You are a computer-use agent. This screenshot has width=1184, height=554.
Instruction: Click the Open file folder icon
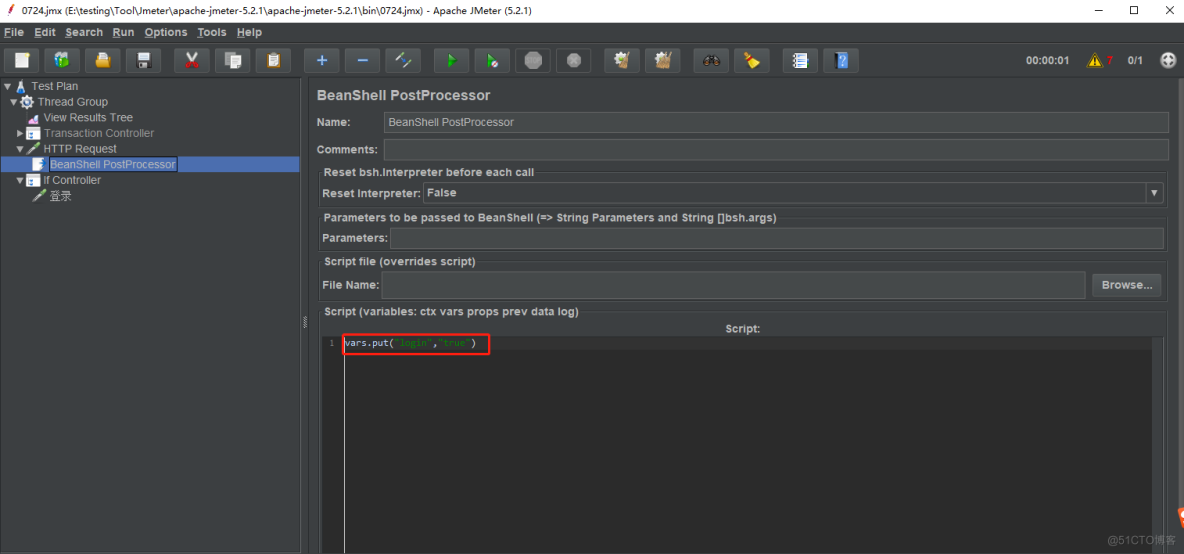[x=103, y=60]
